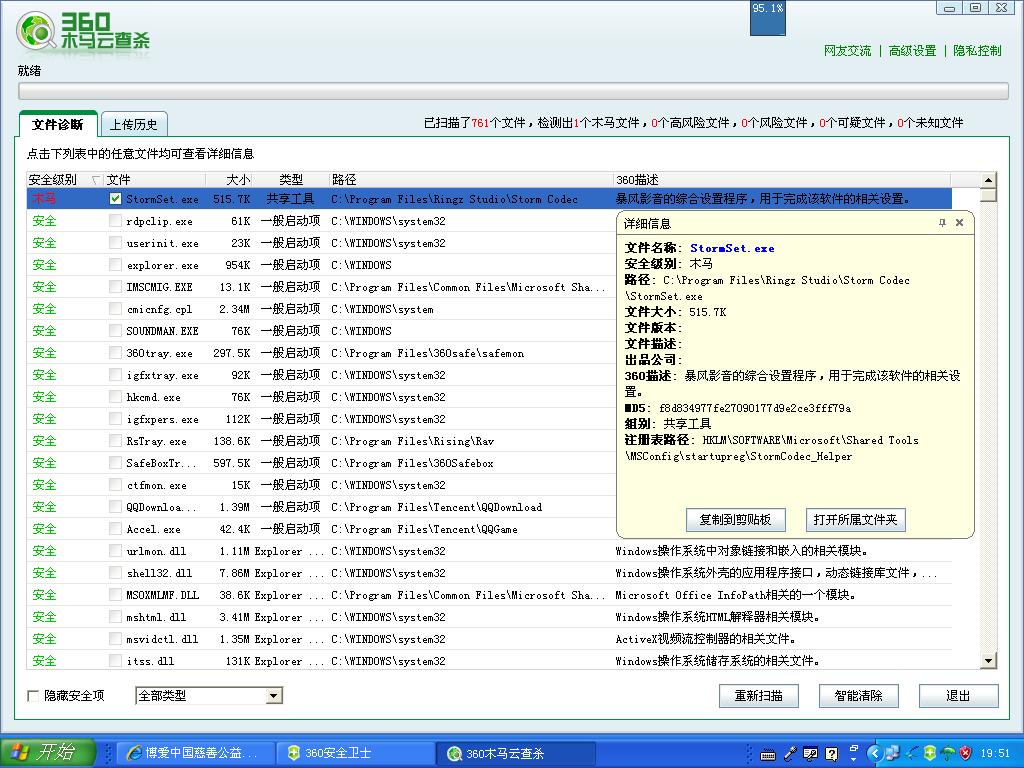Click the help question-mark icon in the language bar
Viewport: 1024px width, 768px height.
click(x=832, y=753)
